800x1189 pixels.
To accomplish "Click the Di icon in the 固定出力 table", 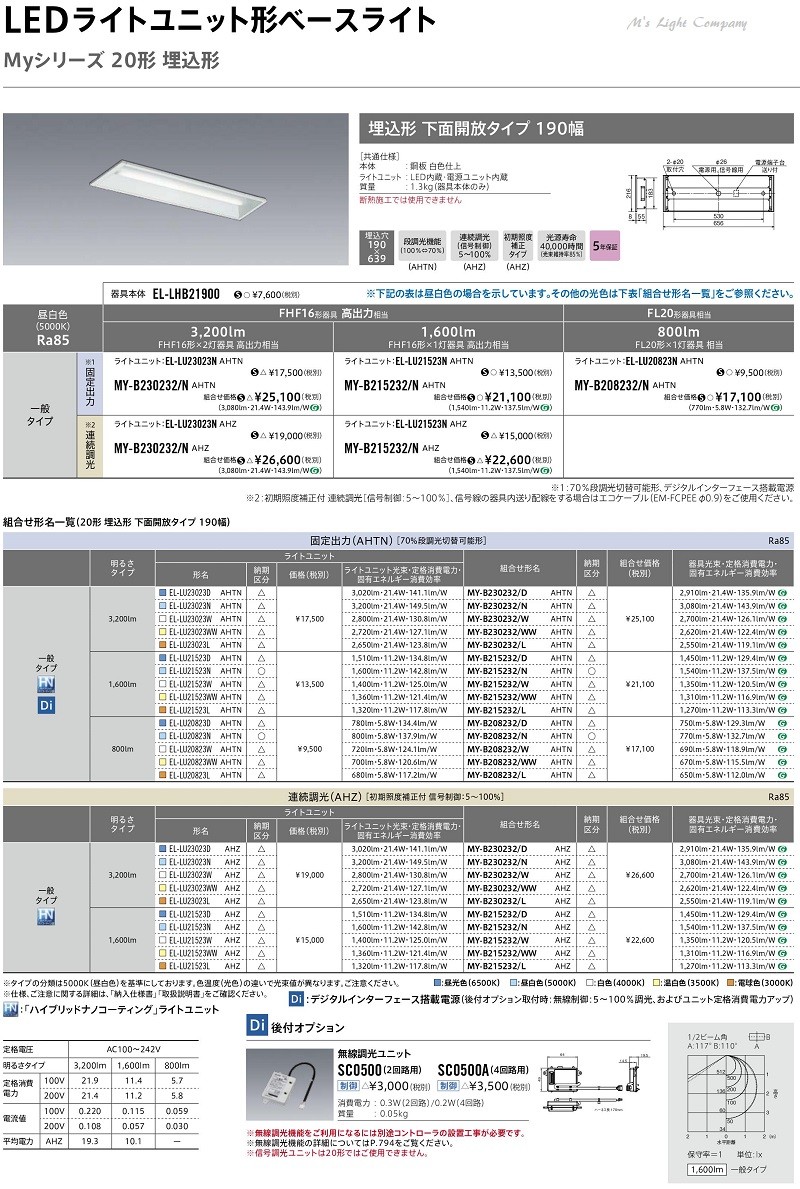I will coord(45,706).
